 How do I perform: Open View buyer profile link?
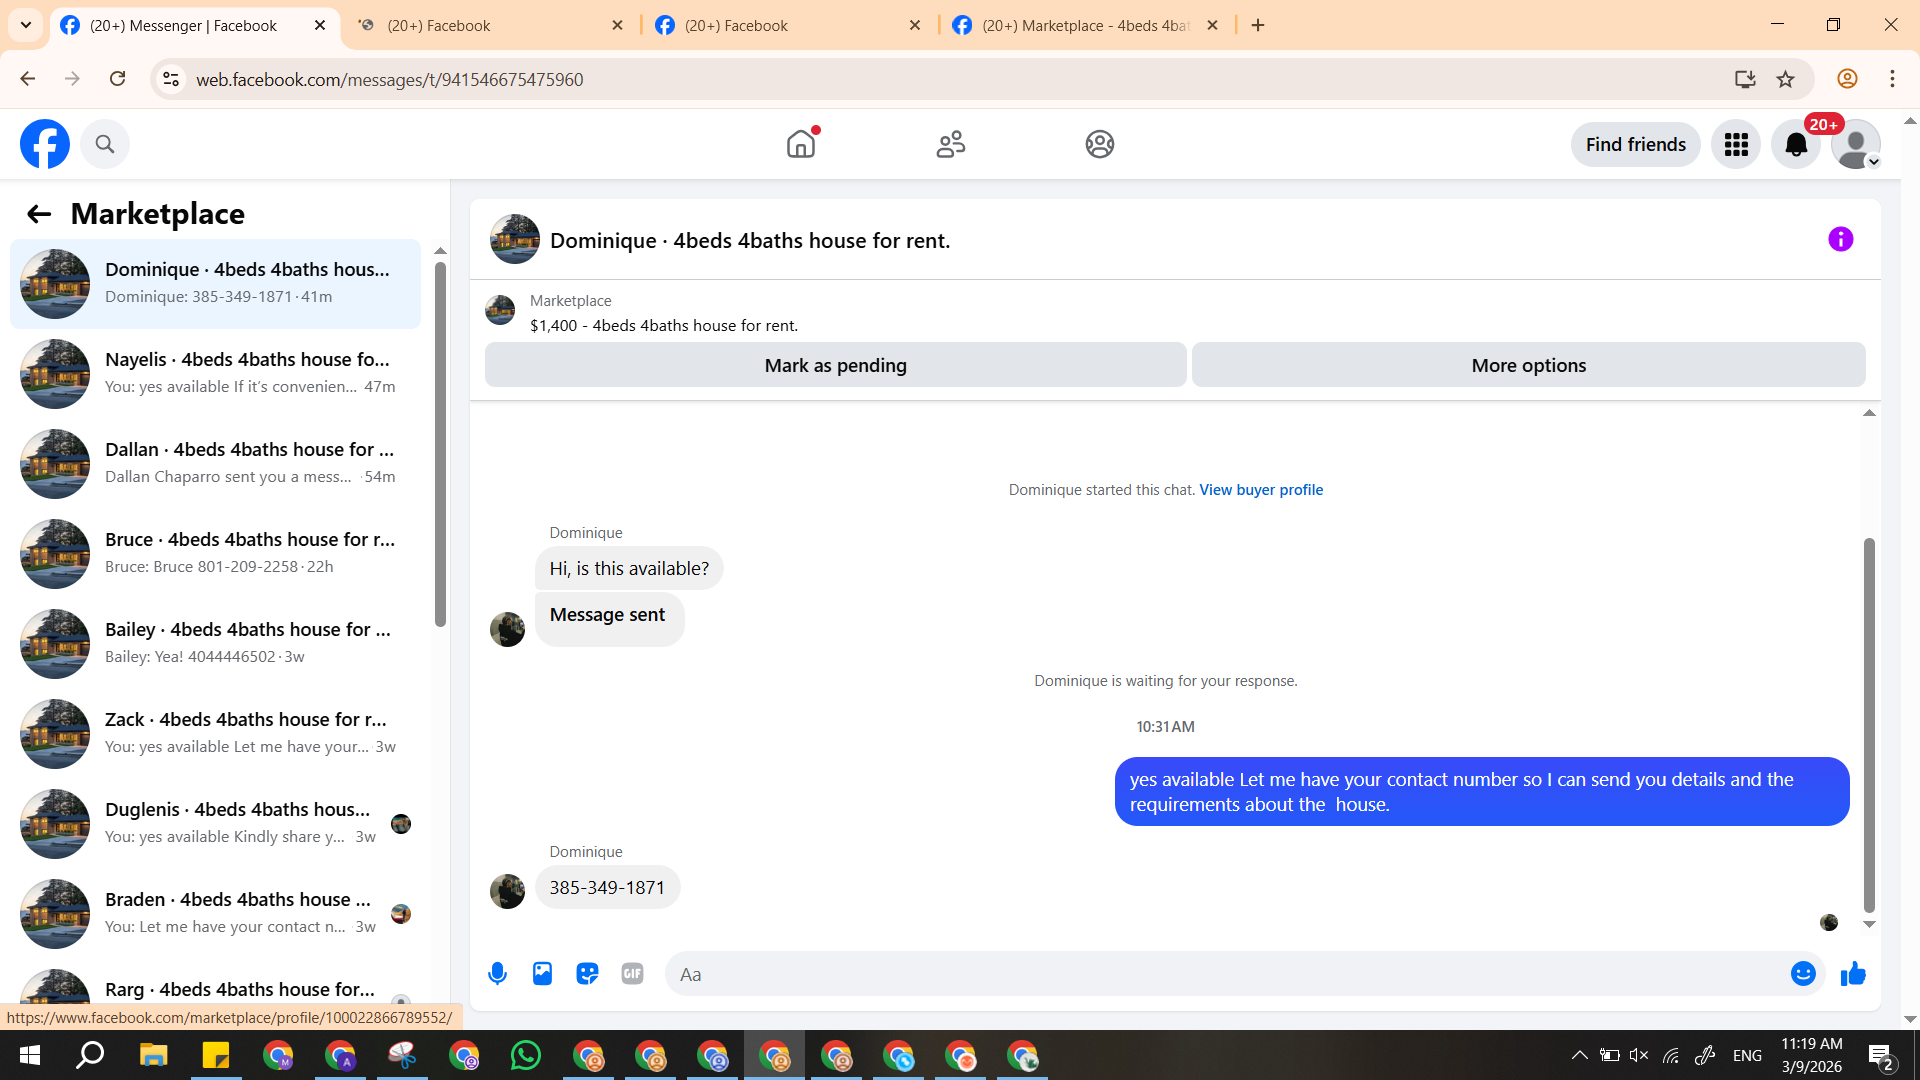click(x=1260, y=490)
